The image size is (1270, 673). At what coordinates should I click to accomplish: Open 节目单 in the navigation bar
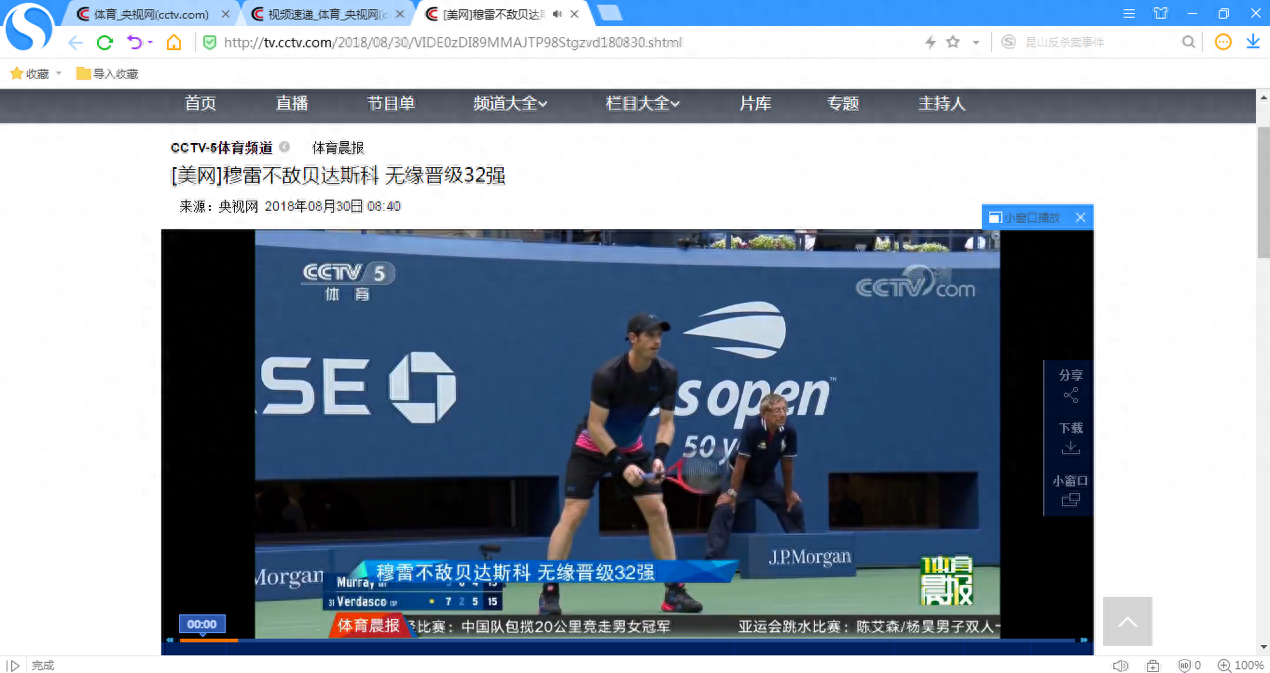(x=391, y=103)
